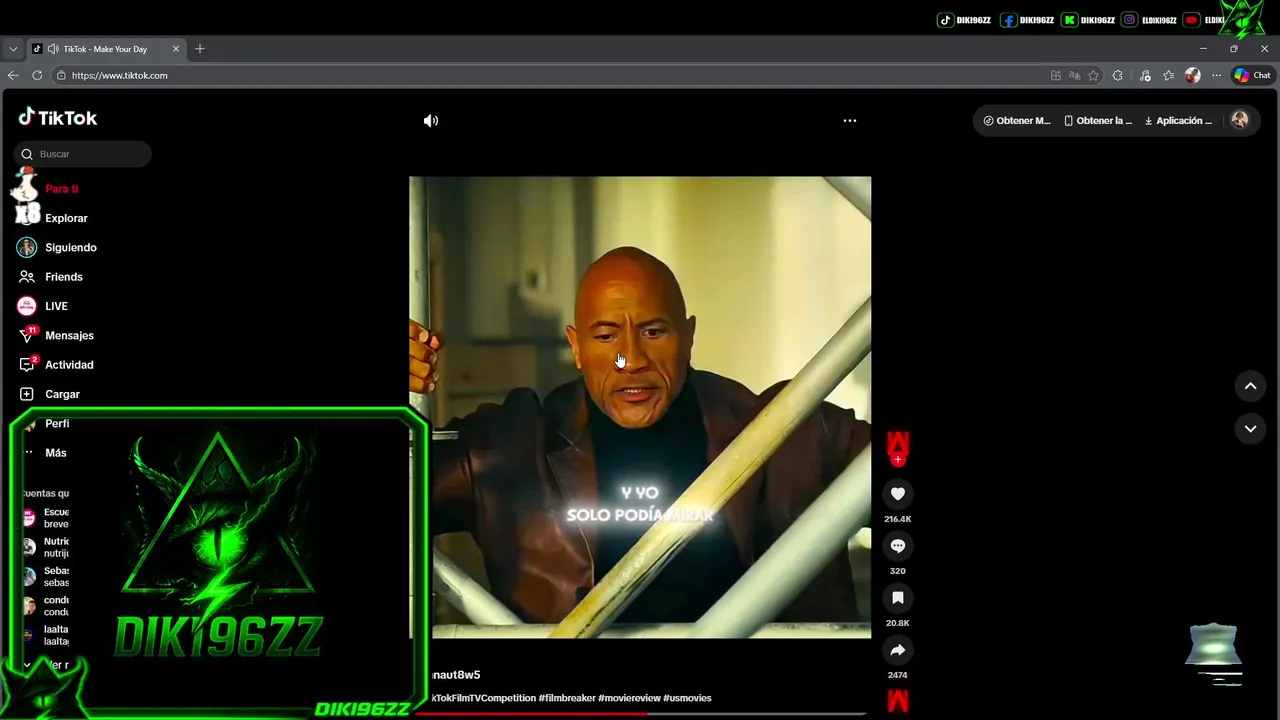Go to the next video arrow
The width and height of the screenshot is (1280, 720).
pos(1250,429)
